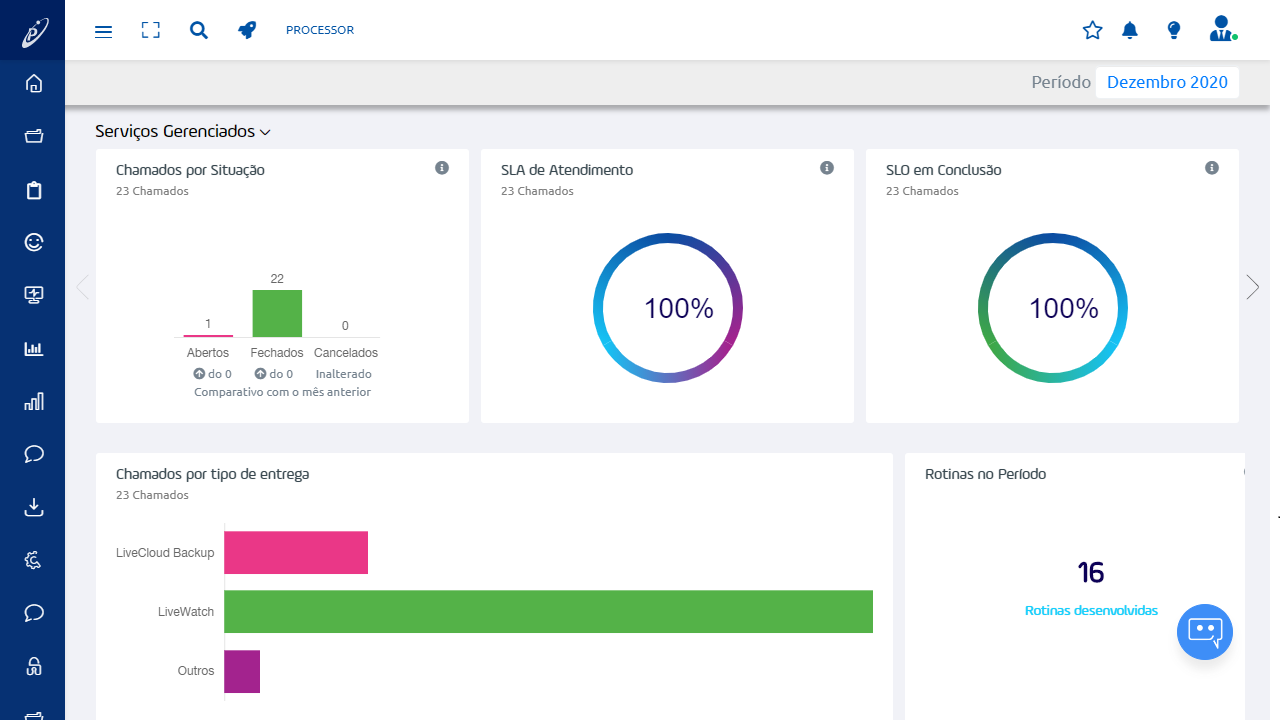
Task: Click the pink Abertos bar
Action: pos(208,336)
